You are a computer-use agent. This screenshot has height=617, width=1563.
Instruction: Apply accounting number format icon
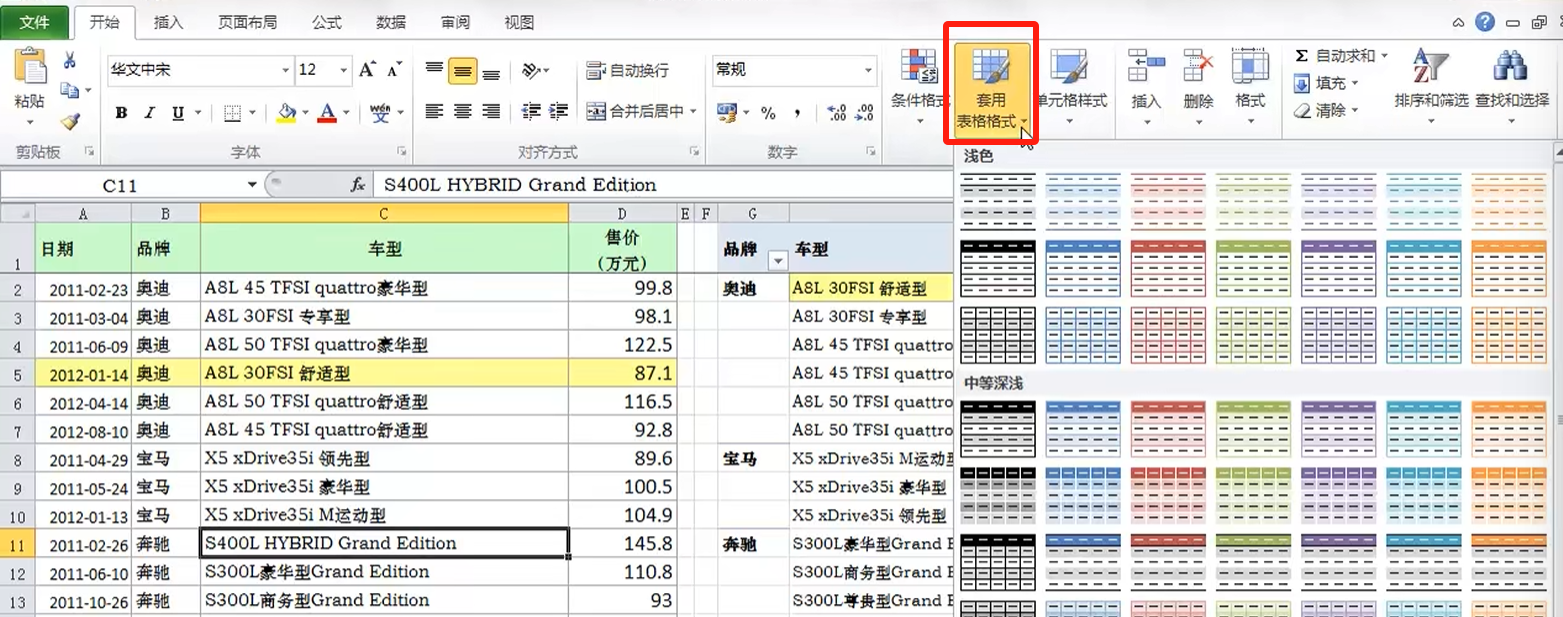[x=727, y=113]
